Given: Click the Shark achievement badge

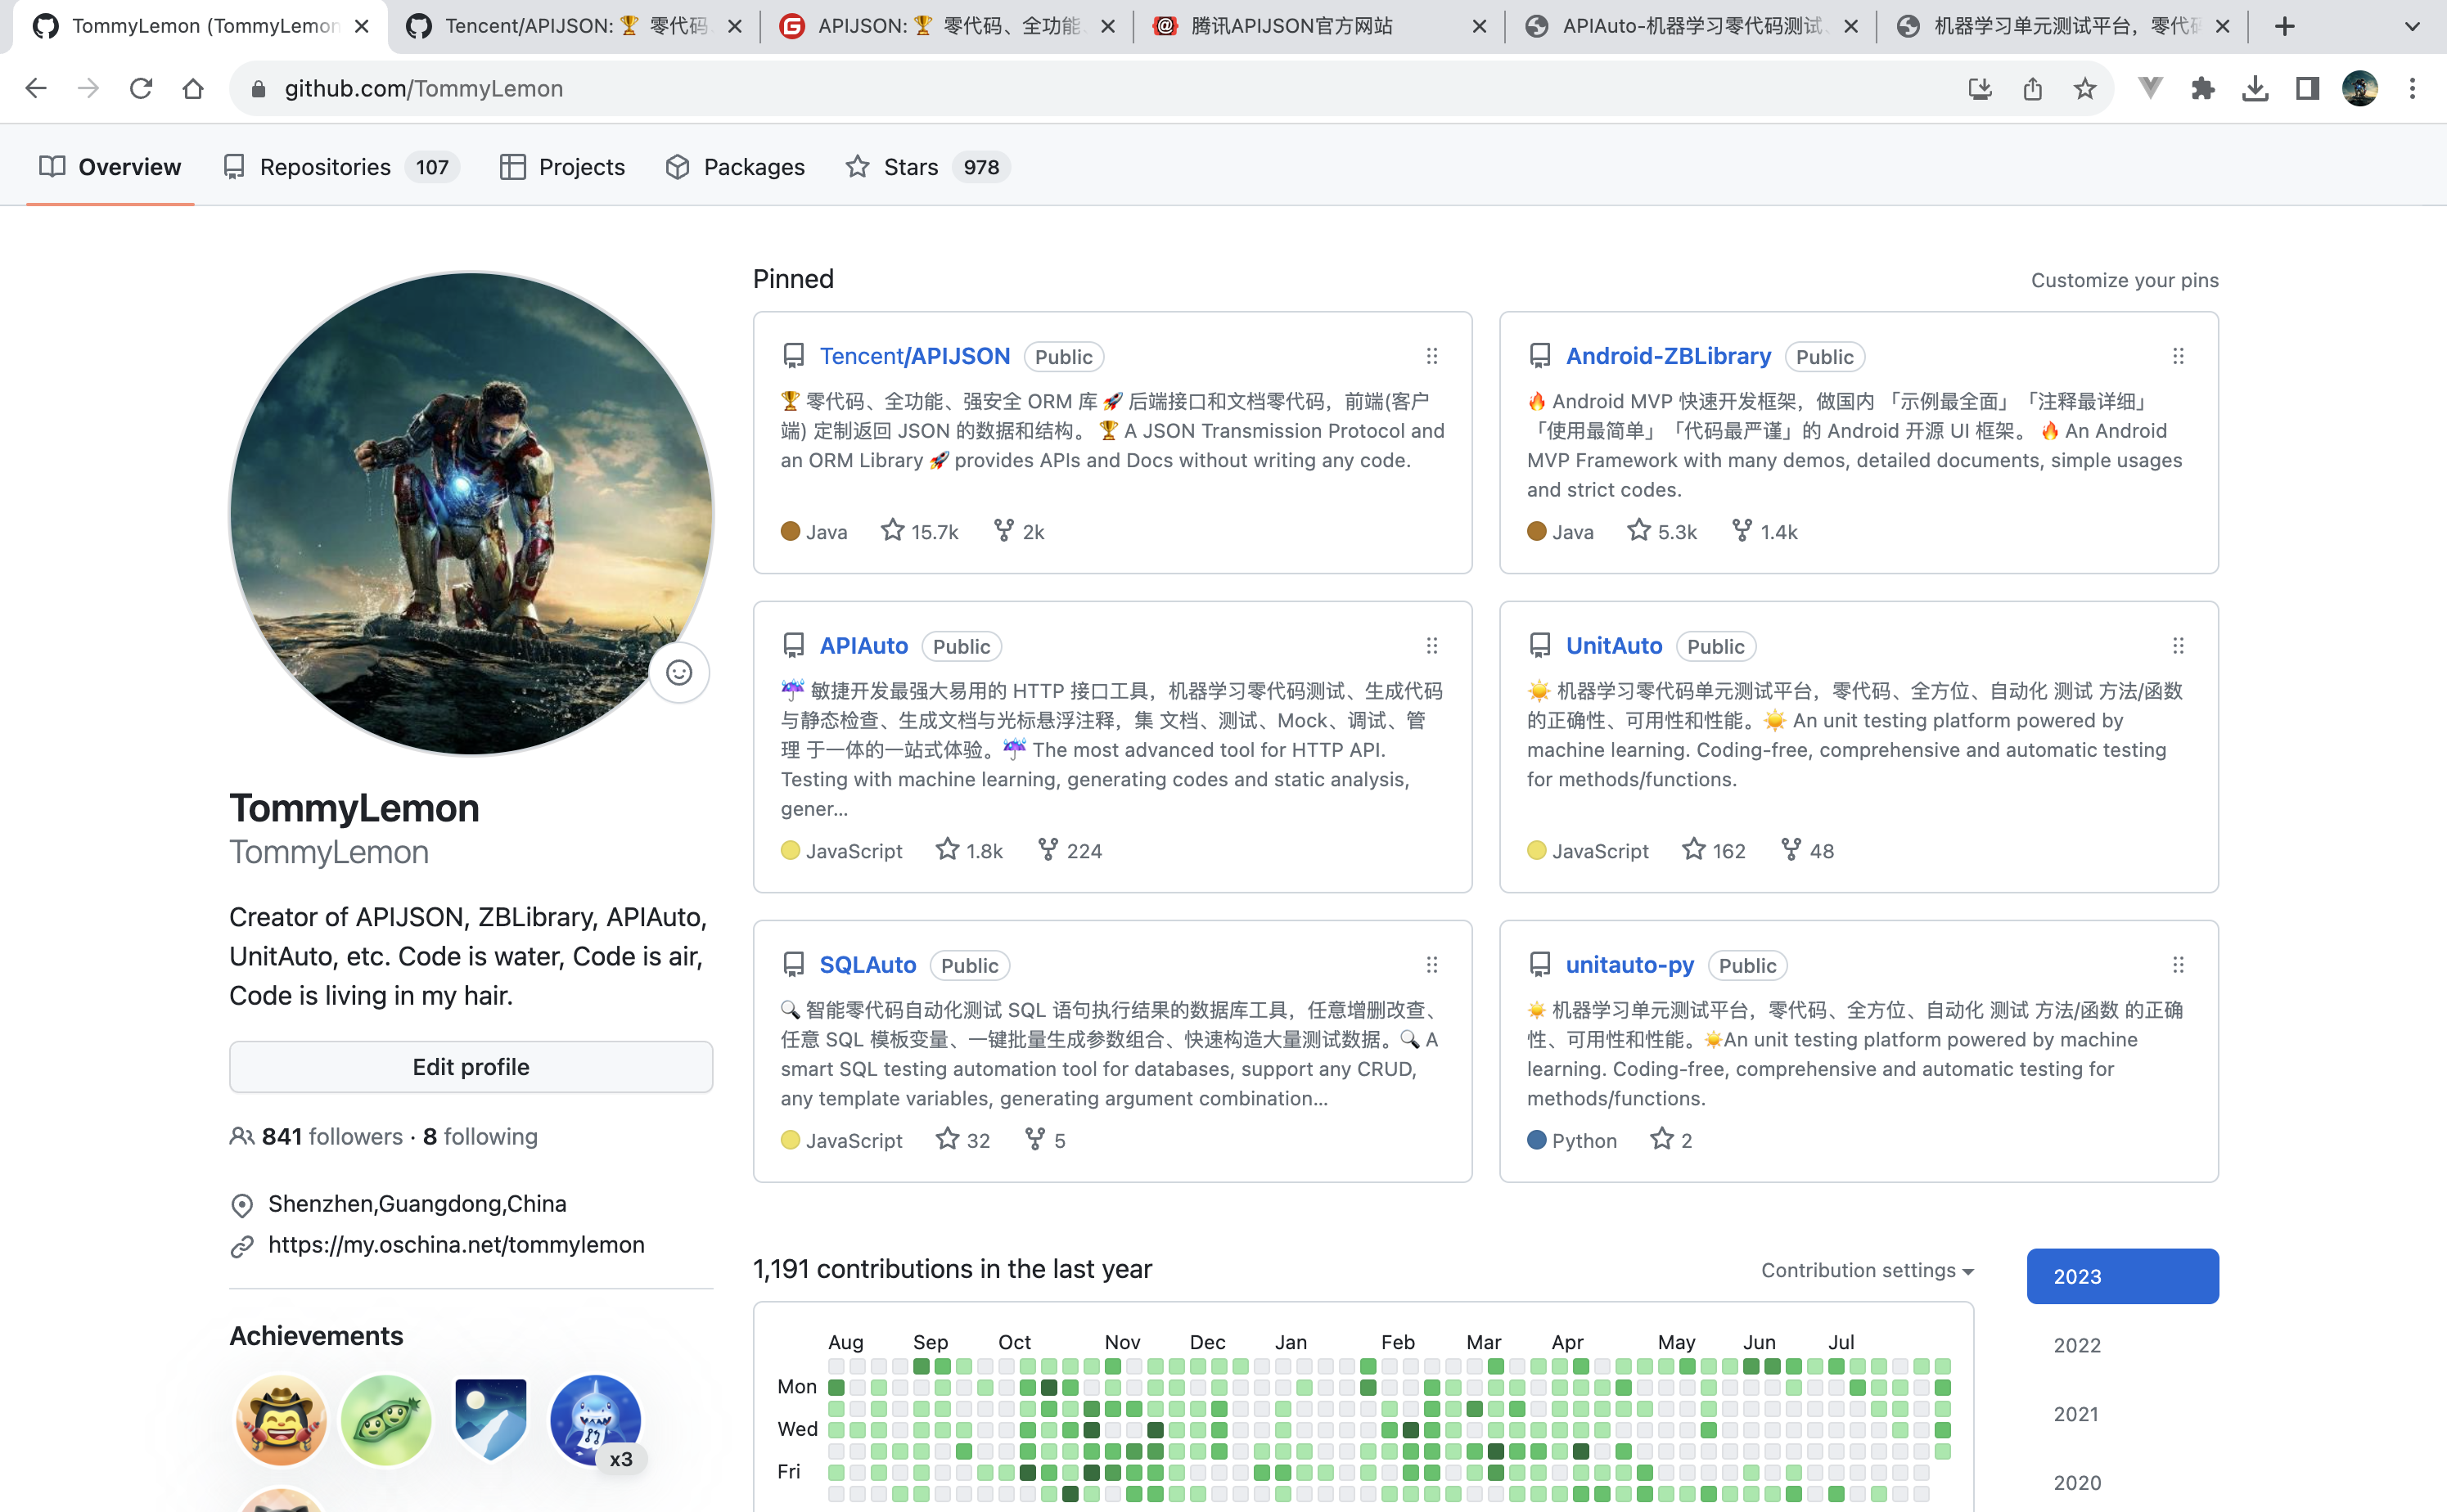Looking at the screenshot, I should click(595, 1419).
